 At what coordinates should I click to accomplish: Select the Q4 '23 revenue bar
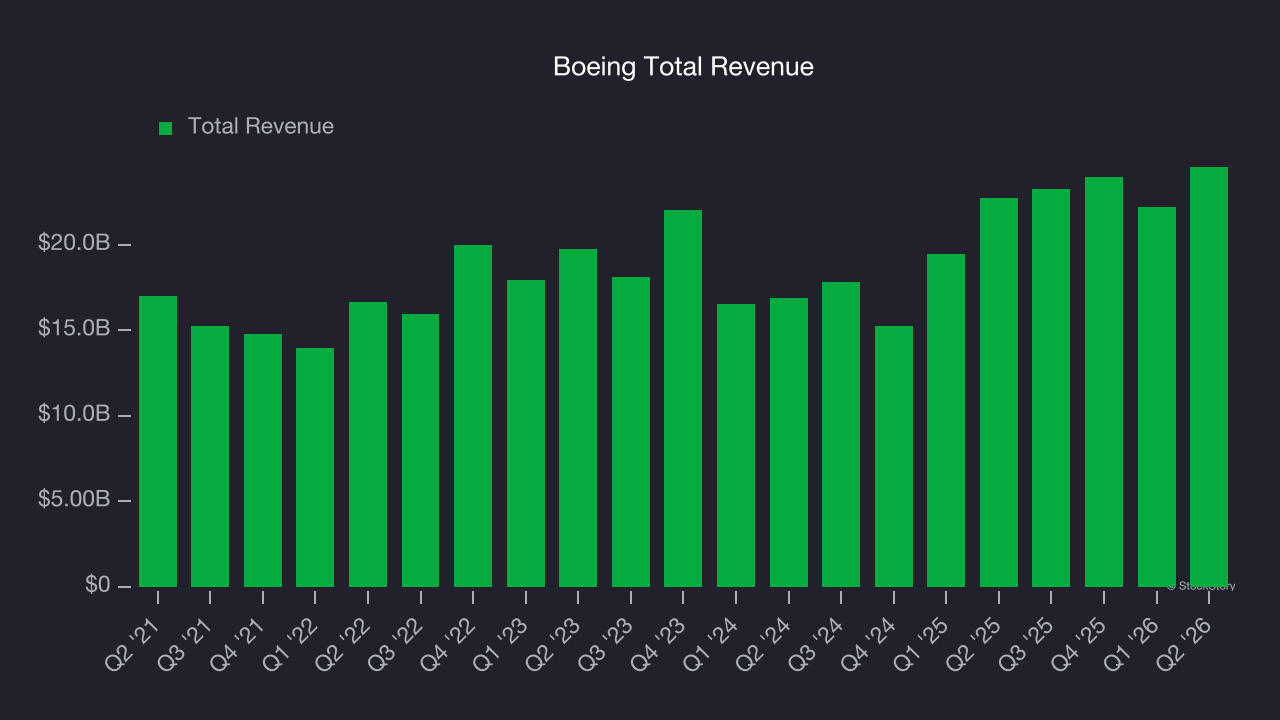point(683,398)
